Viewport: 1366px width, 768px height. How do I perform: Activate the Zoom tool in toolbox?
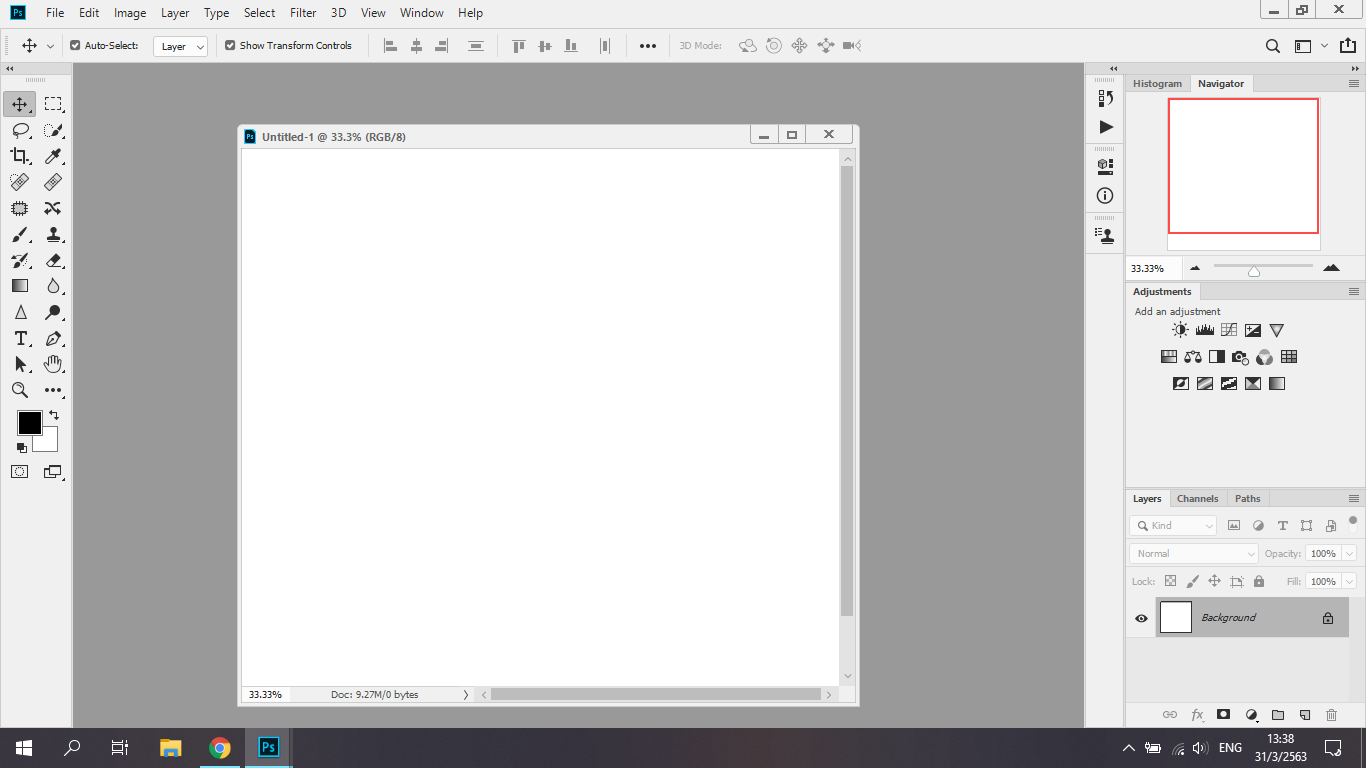coord(20,390)
